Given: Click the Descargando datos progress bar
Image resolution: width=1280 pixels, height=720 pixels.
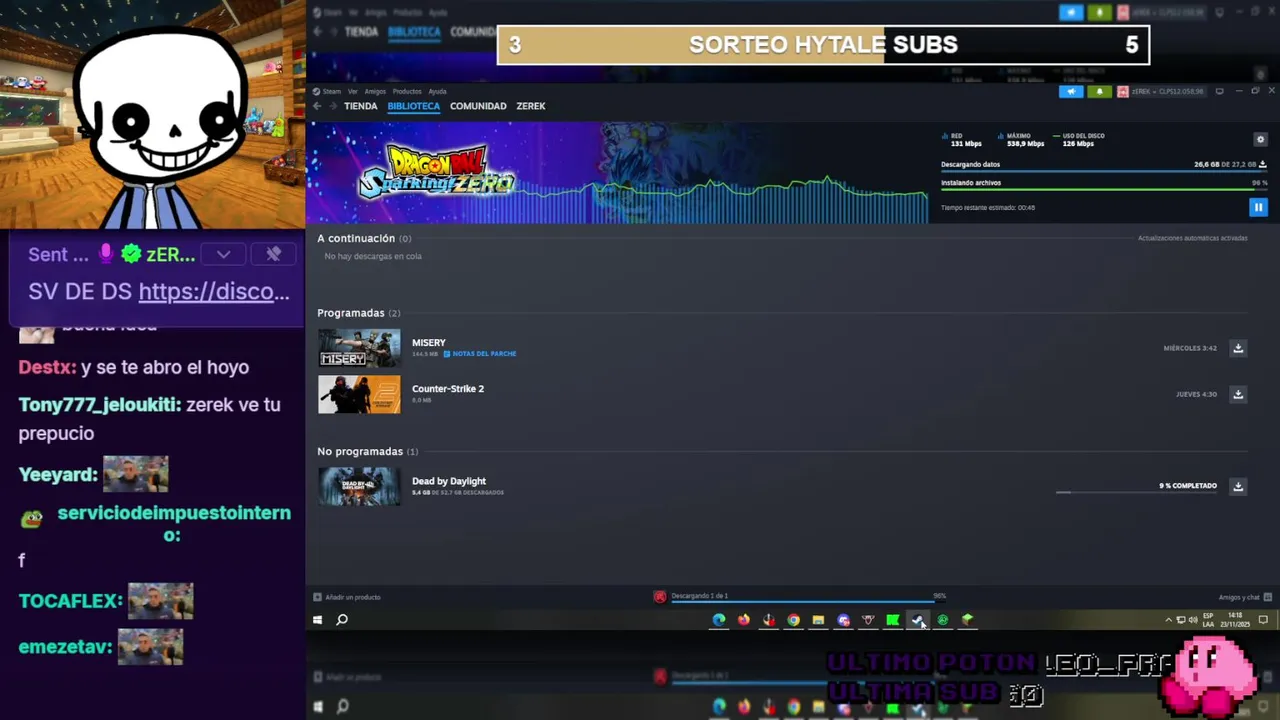Looking at the screenshot, I should 1104,171.
